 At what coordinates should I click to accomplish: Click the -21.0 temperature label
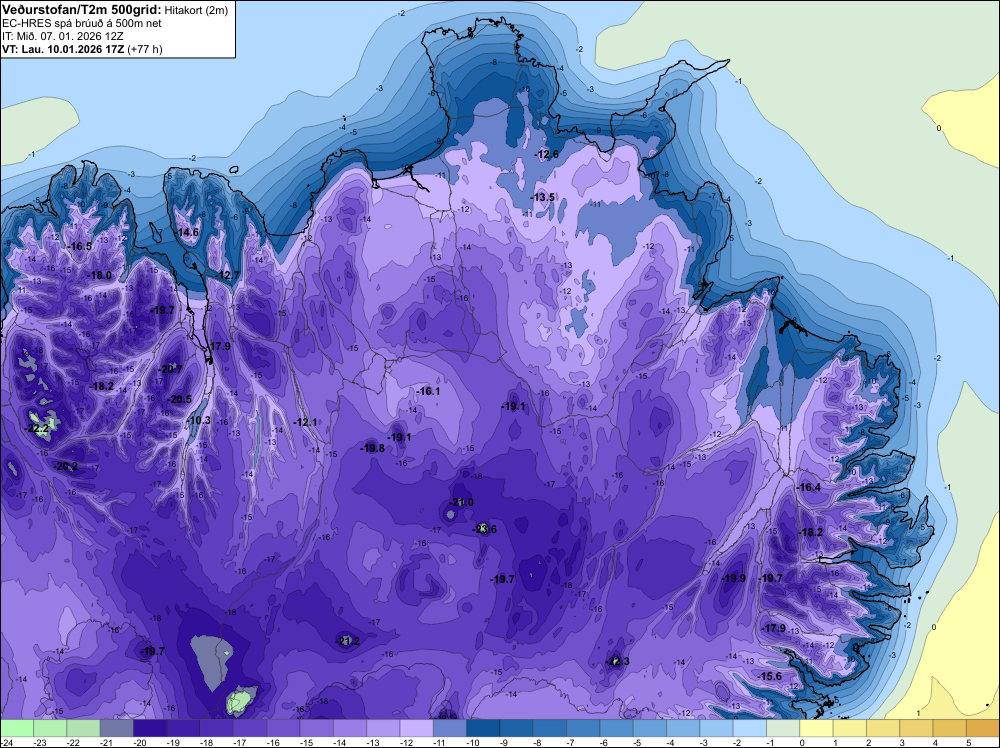(x=462, y=502)
